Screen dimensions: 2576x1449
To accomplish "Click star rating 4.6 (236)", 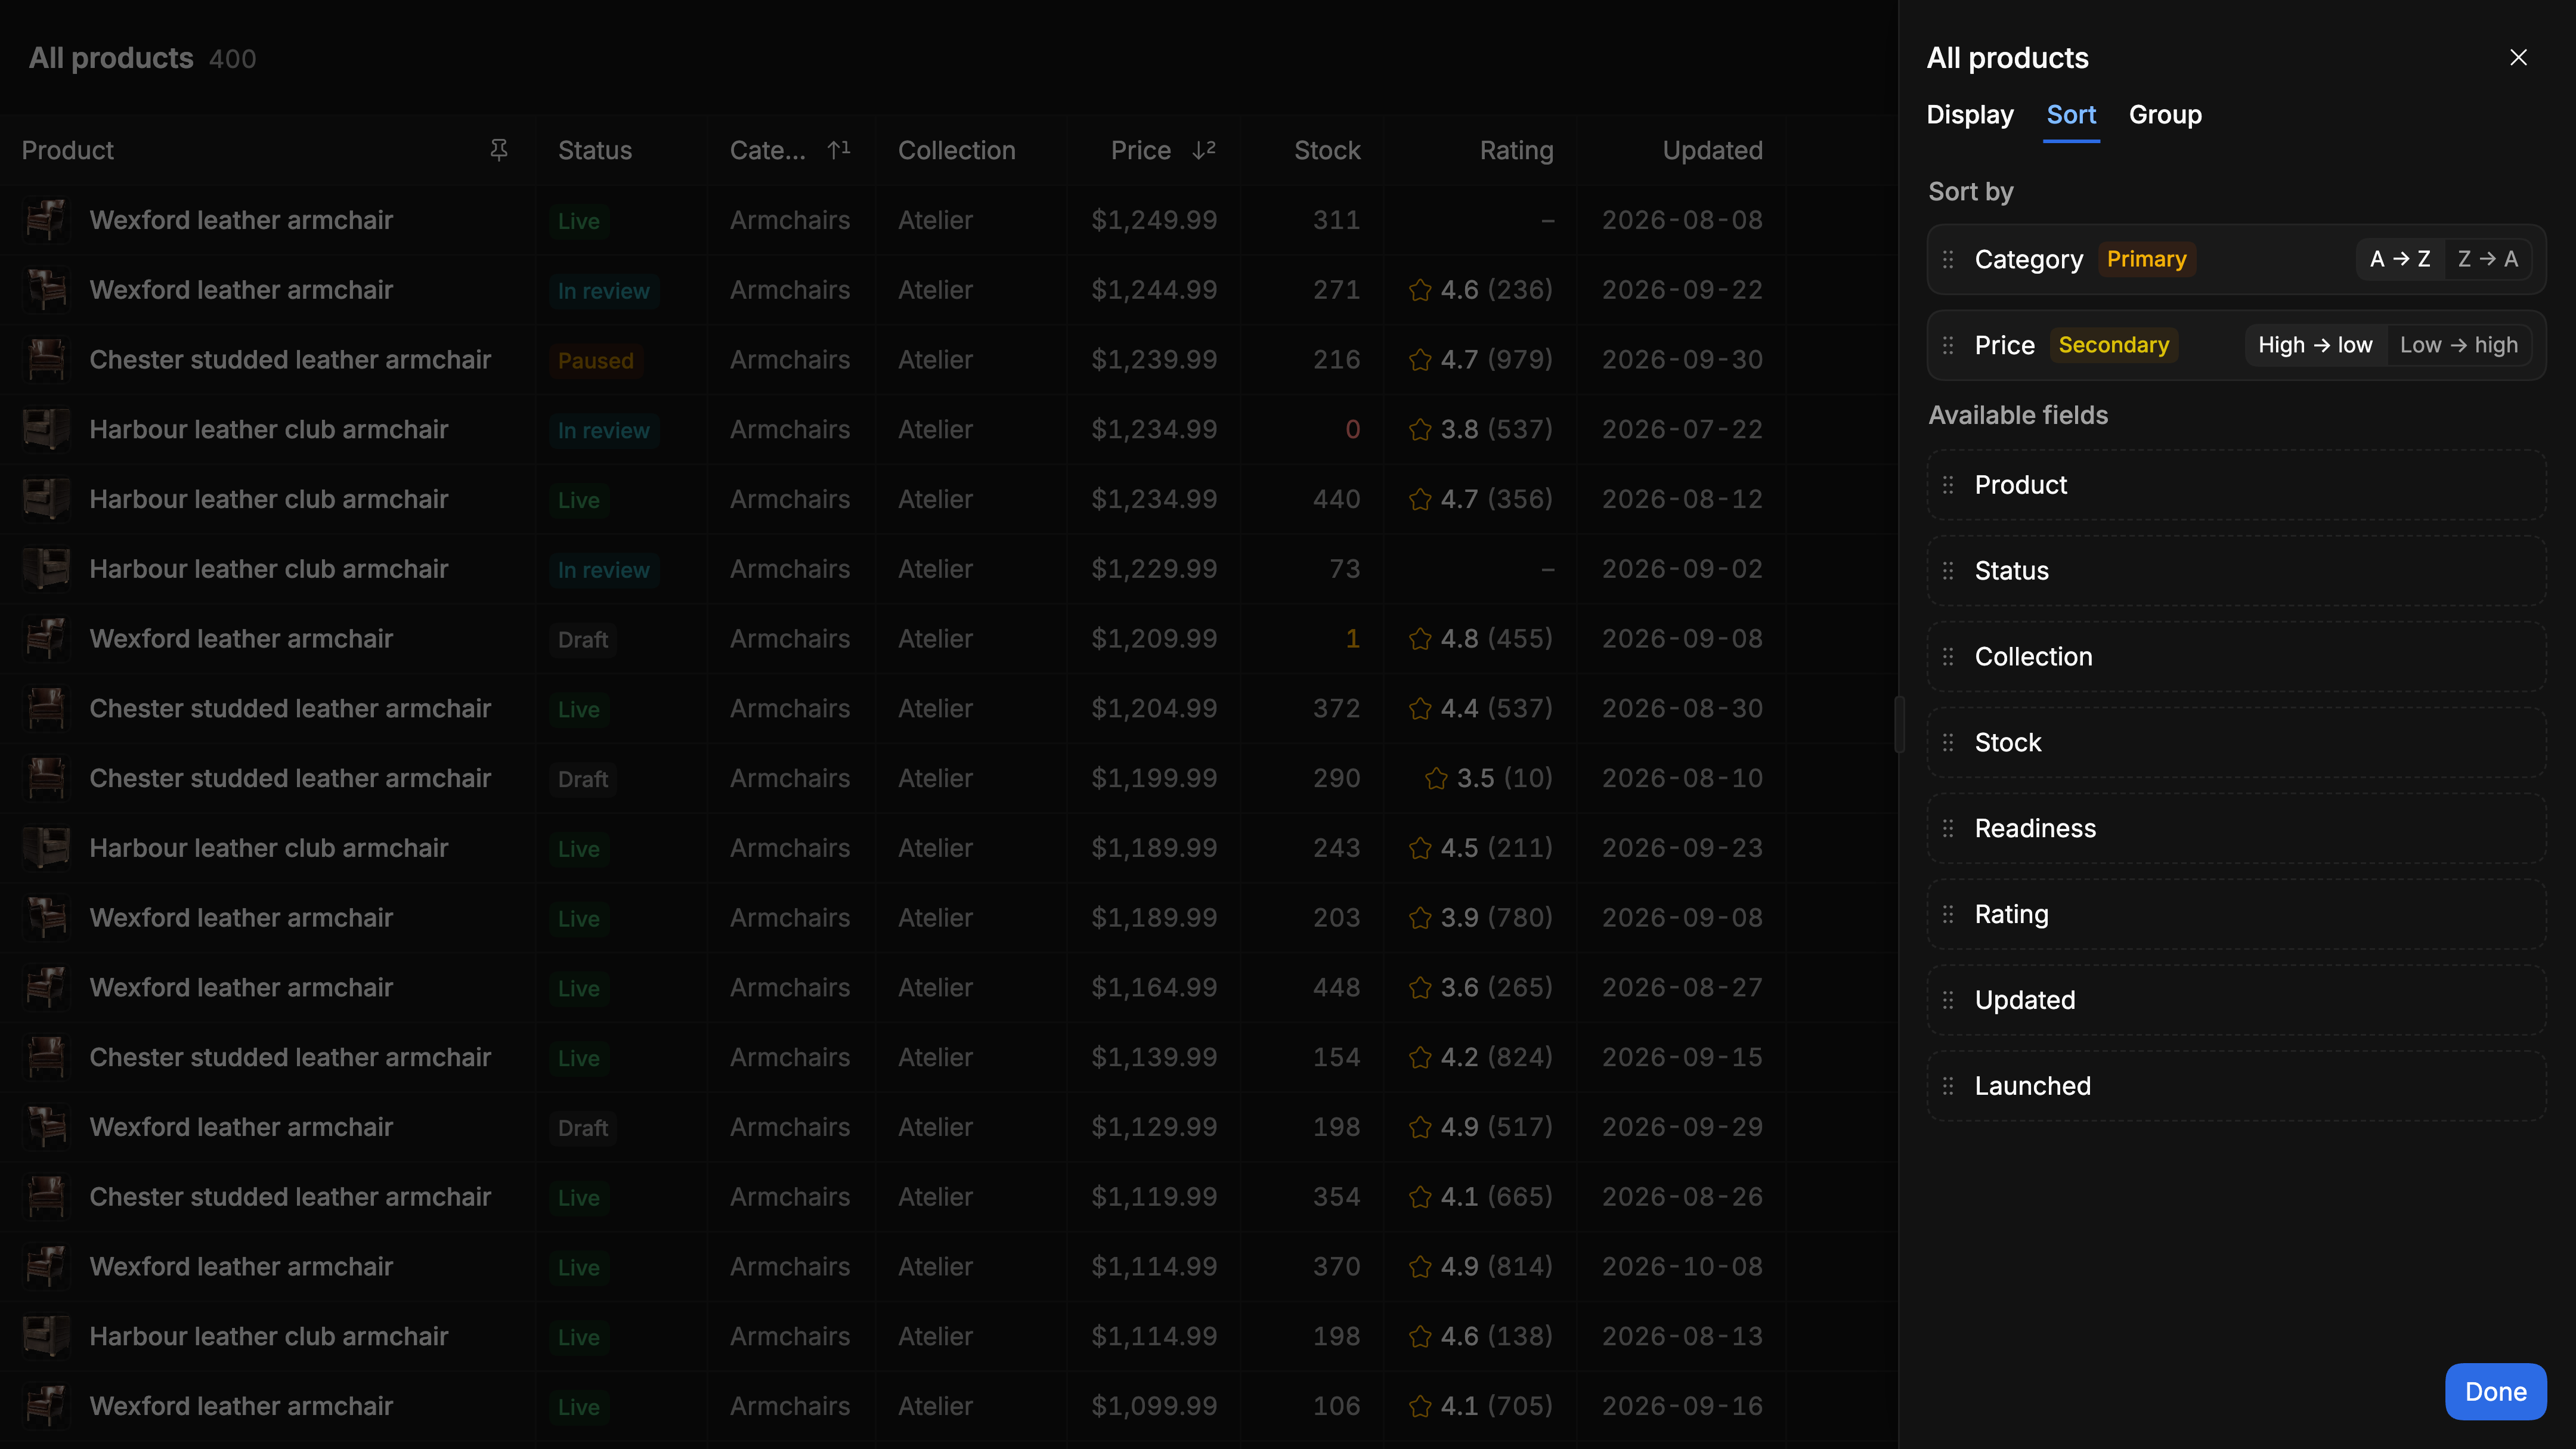I will point(1480,290).
